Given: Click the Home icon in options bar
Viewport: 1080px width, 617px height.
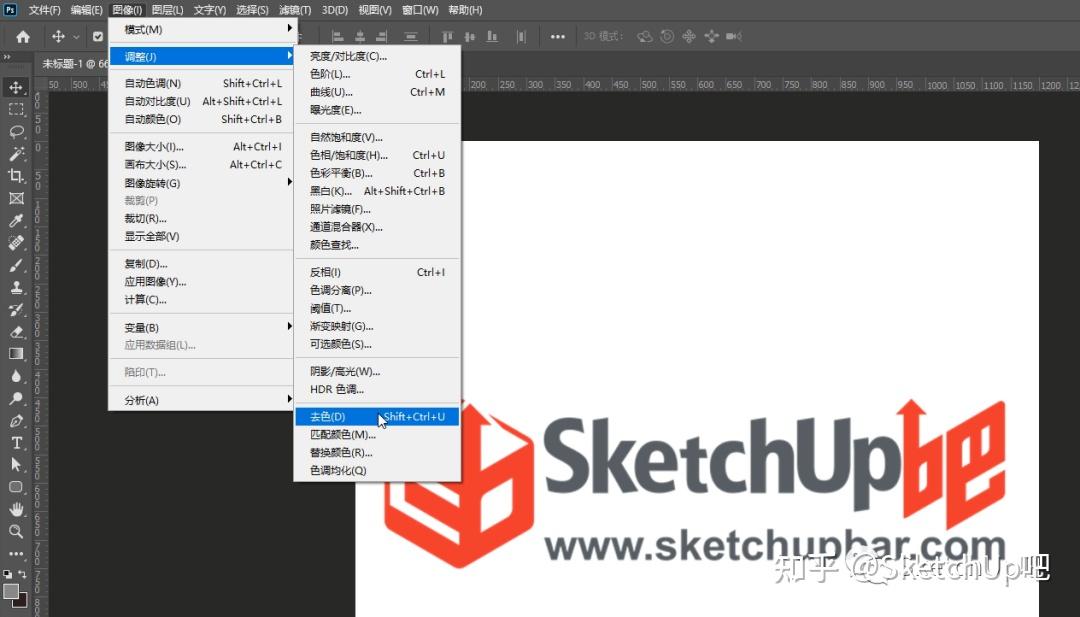Looking at the screenshot, I should 23,36.
